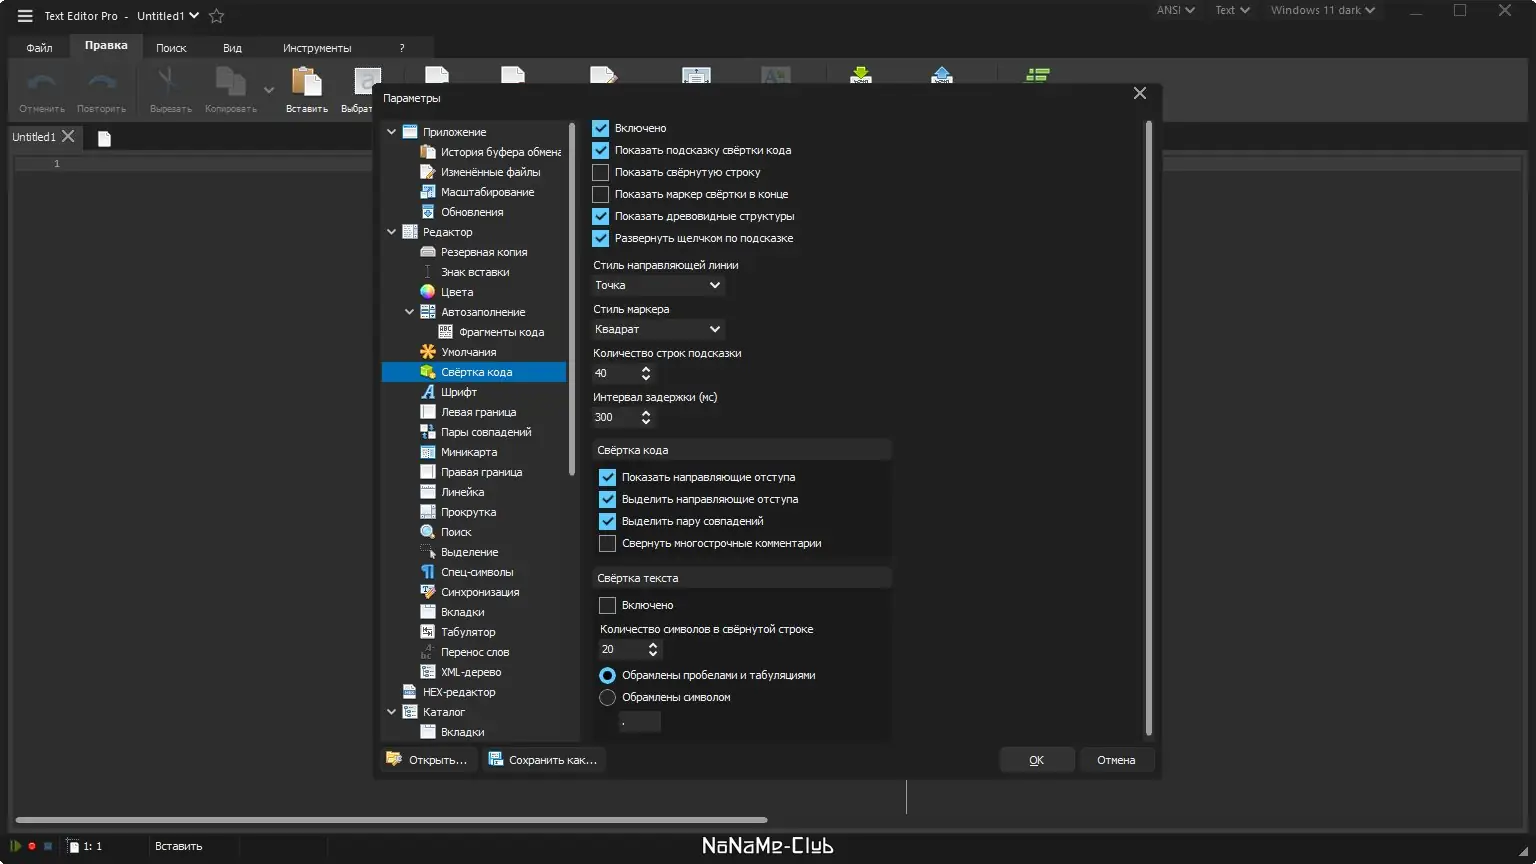Open the Windows 11 dark theme dropdown

pos(1323,10)
